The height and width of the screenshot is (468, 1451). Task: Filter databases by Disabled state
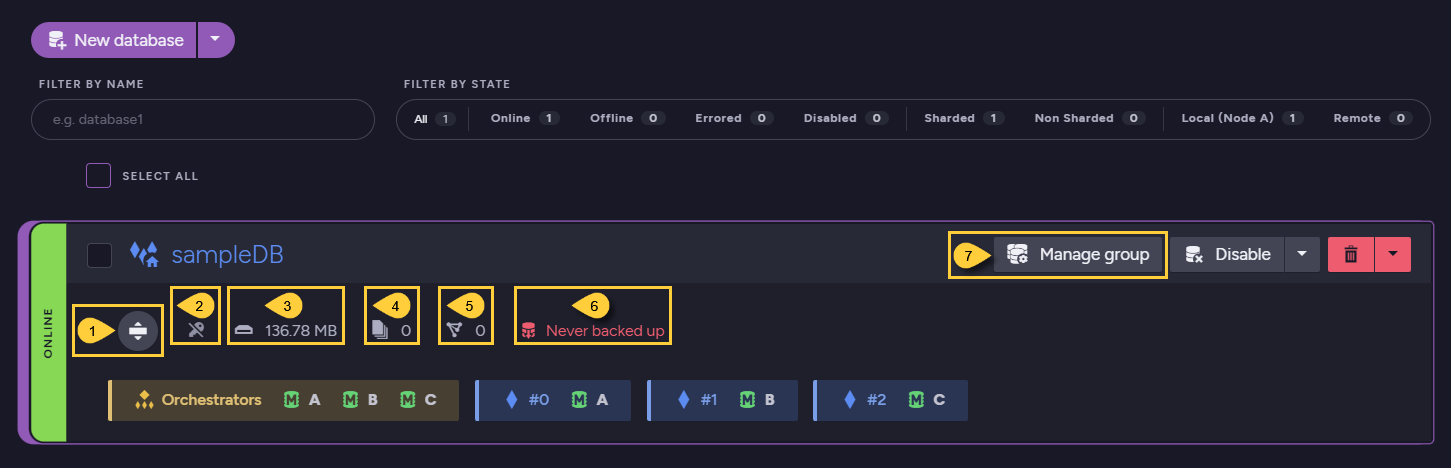(845, 118)
